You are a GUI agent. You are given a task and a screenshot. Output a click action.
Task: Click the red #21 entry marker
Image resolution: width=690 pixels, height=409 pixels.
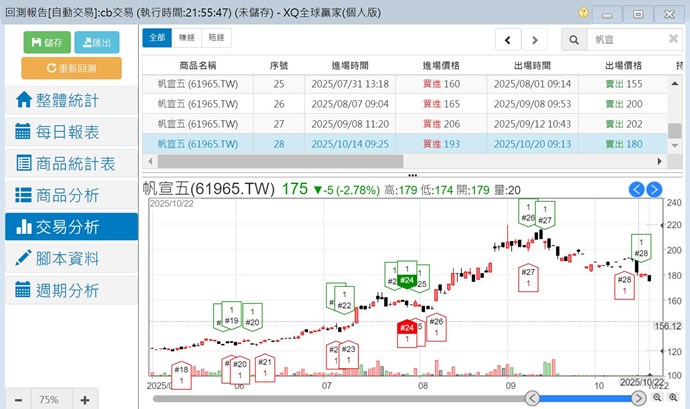pos(265,367)
